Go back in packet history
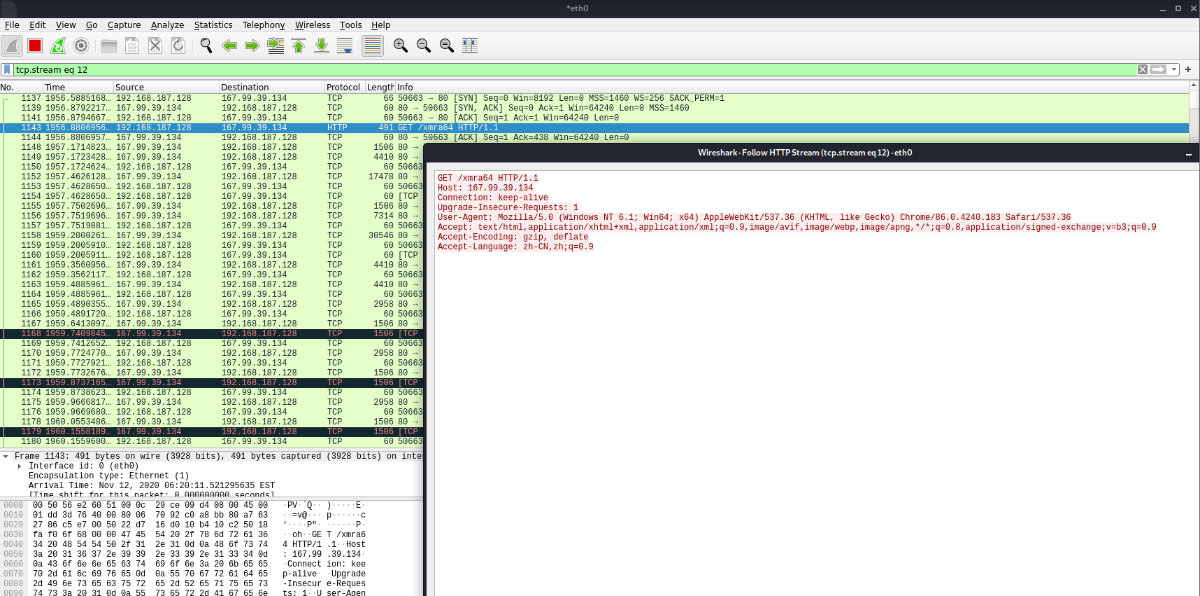Screen dimensions: 1200x596 229,45
